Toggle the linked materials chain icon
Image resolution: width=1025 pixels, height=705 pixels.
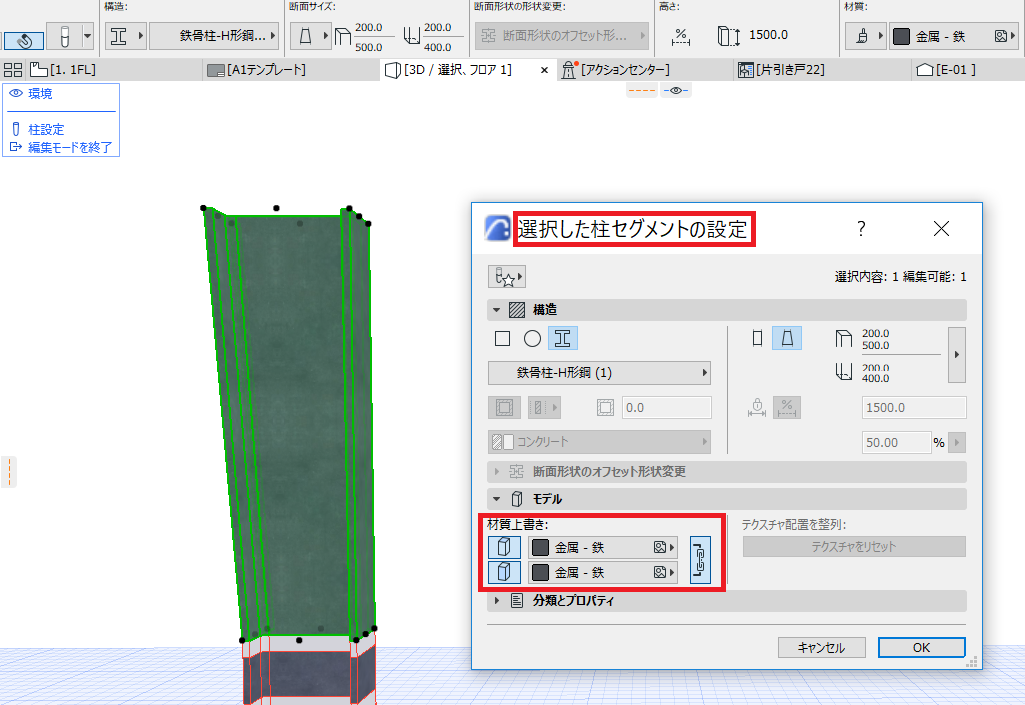tap(700, 560)
